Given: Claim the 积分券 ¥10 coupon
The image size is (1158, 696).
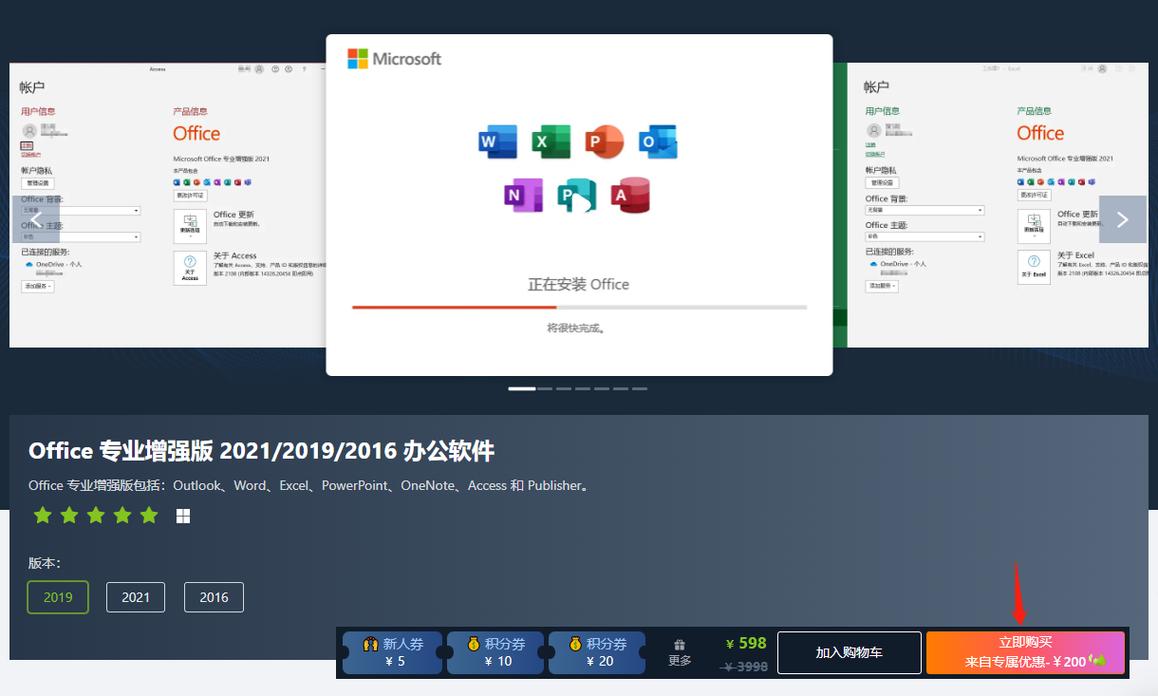Looking at the screenshot, I should 496,652.
